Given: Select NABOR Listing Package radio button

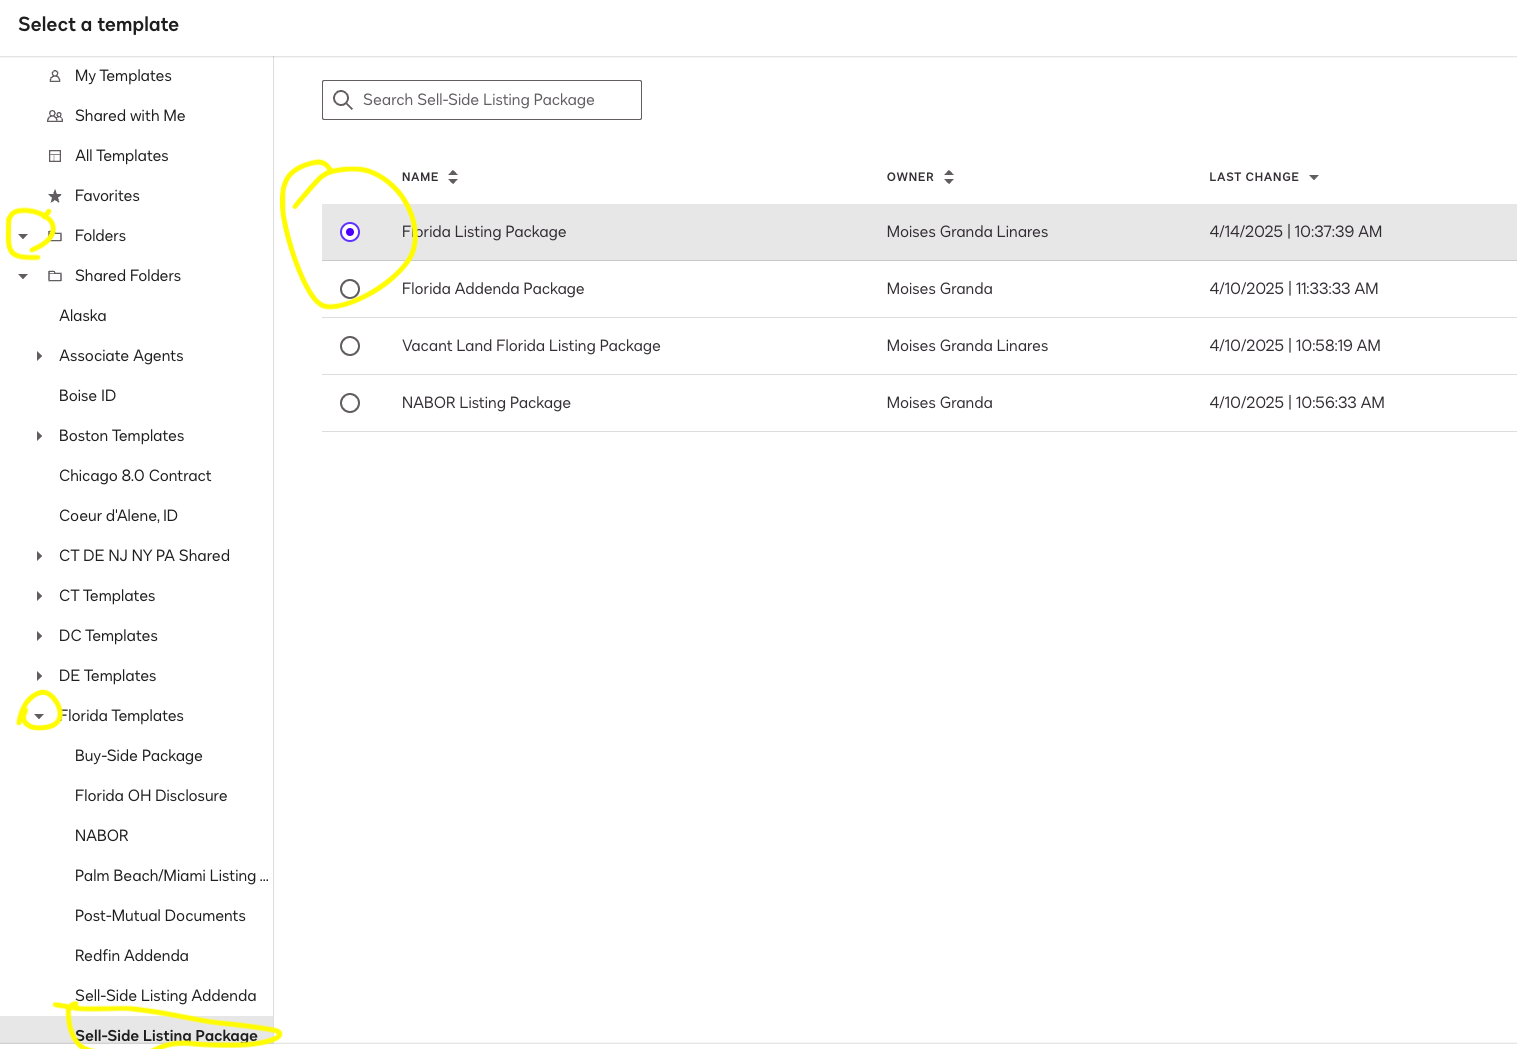Looking at the screenshot, I should pos(350,403).
